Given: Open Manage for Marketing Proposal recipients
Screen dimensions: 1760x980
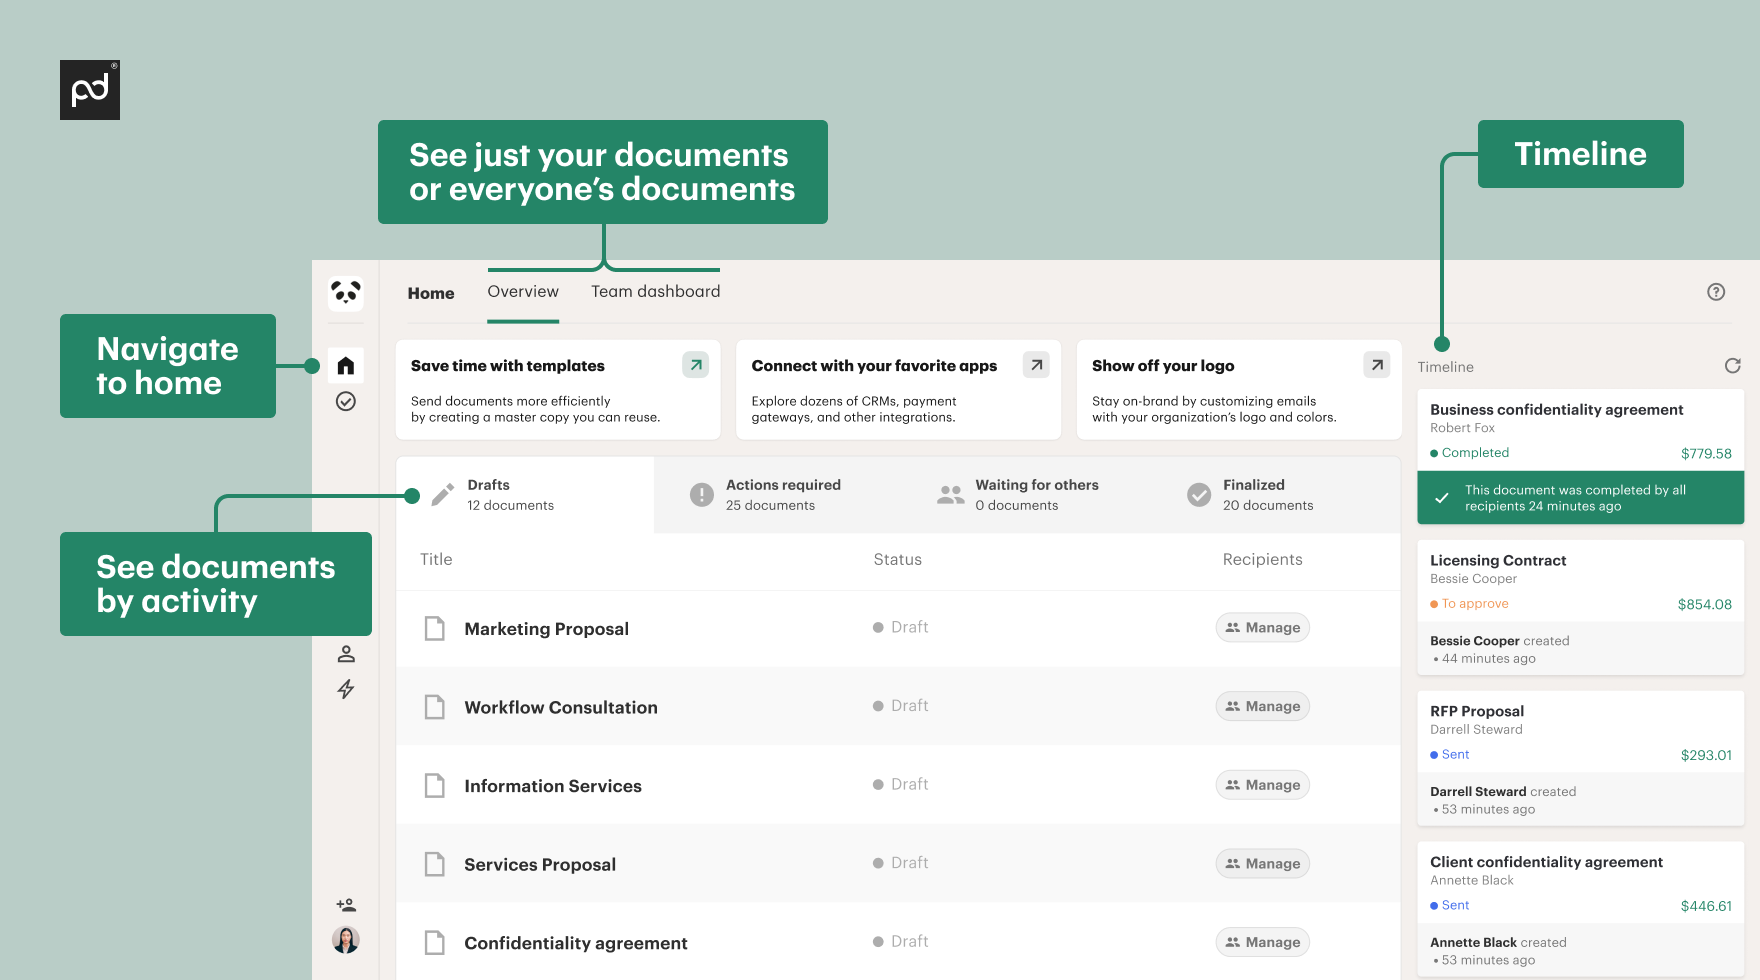Looking at the screenshot, I should coord(1262,627).
